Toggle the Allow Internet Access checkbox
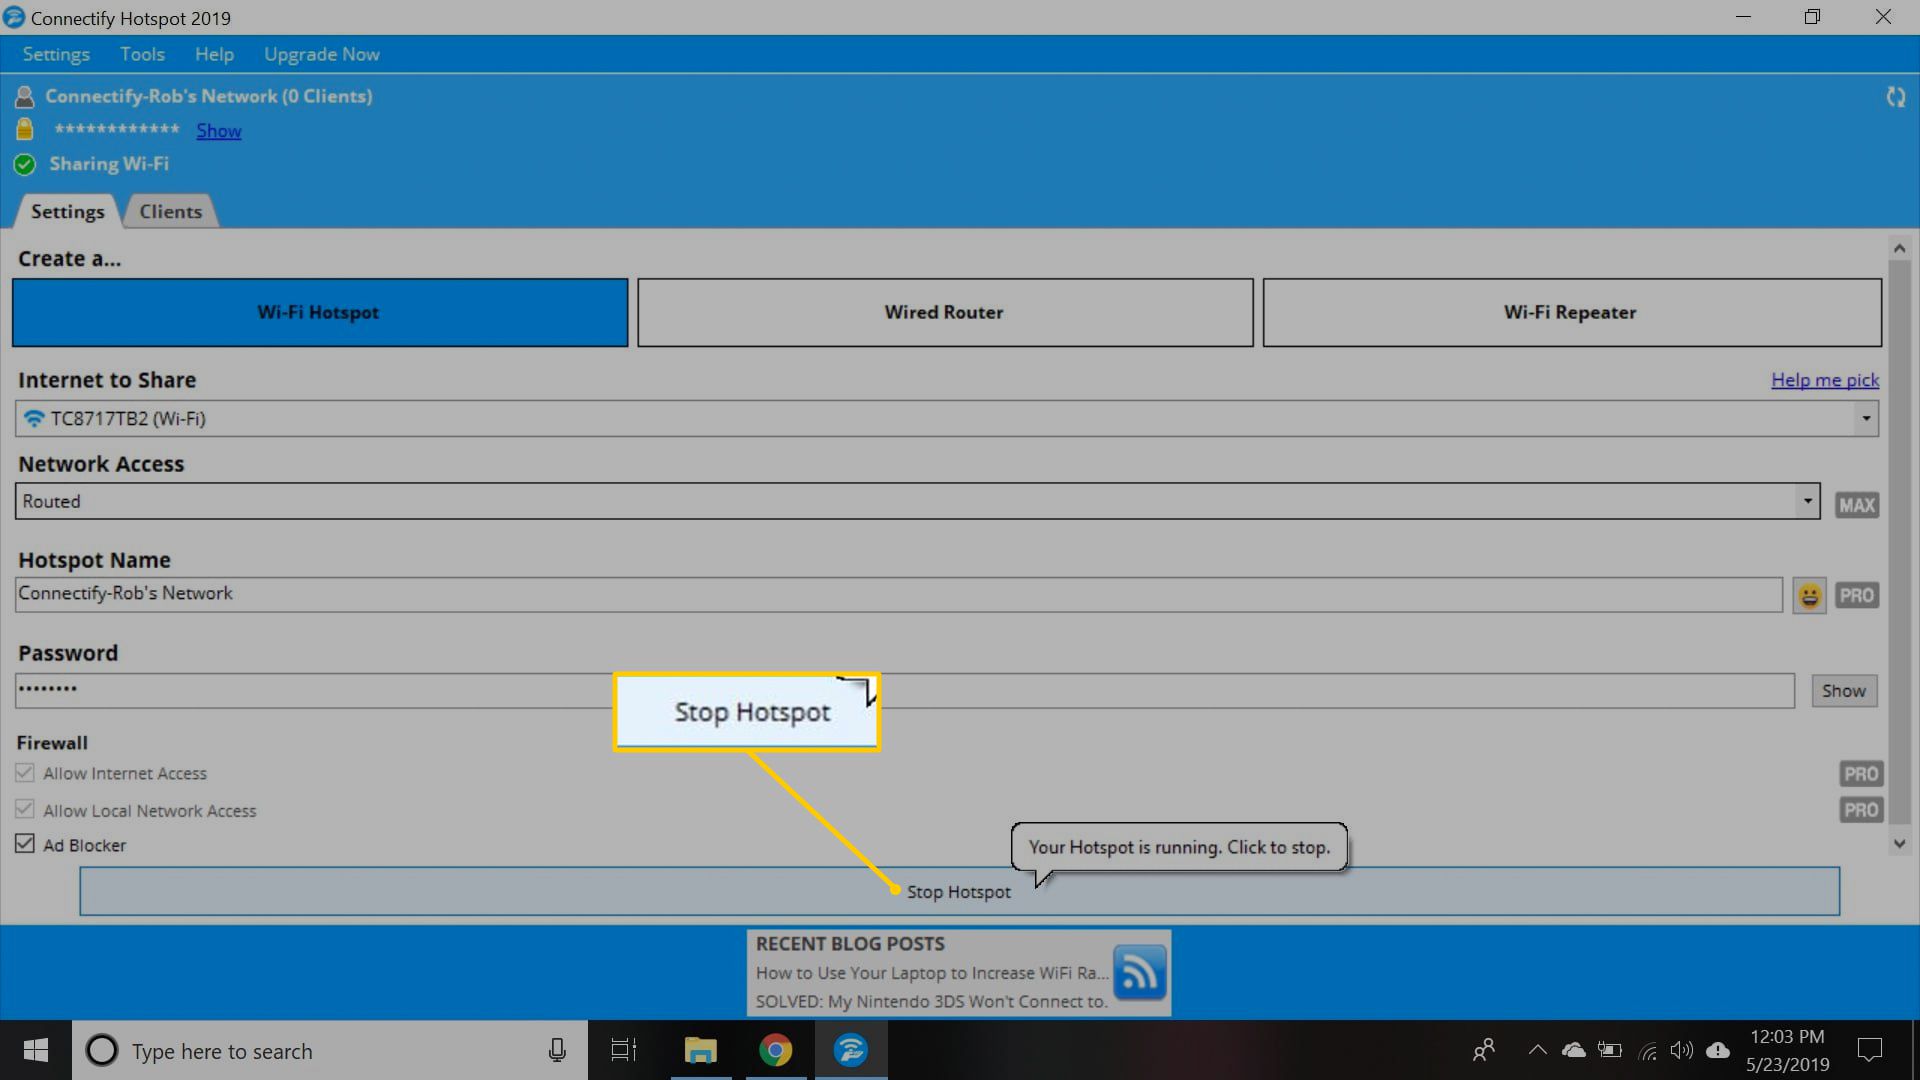Viewport: 1920px width, 1080px height. (x=24, y=773)
